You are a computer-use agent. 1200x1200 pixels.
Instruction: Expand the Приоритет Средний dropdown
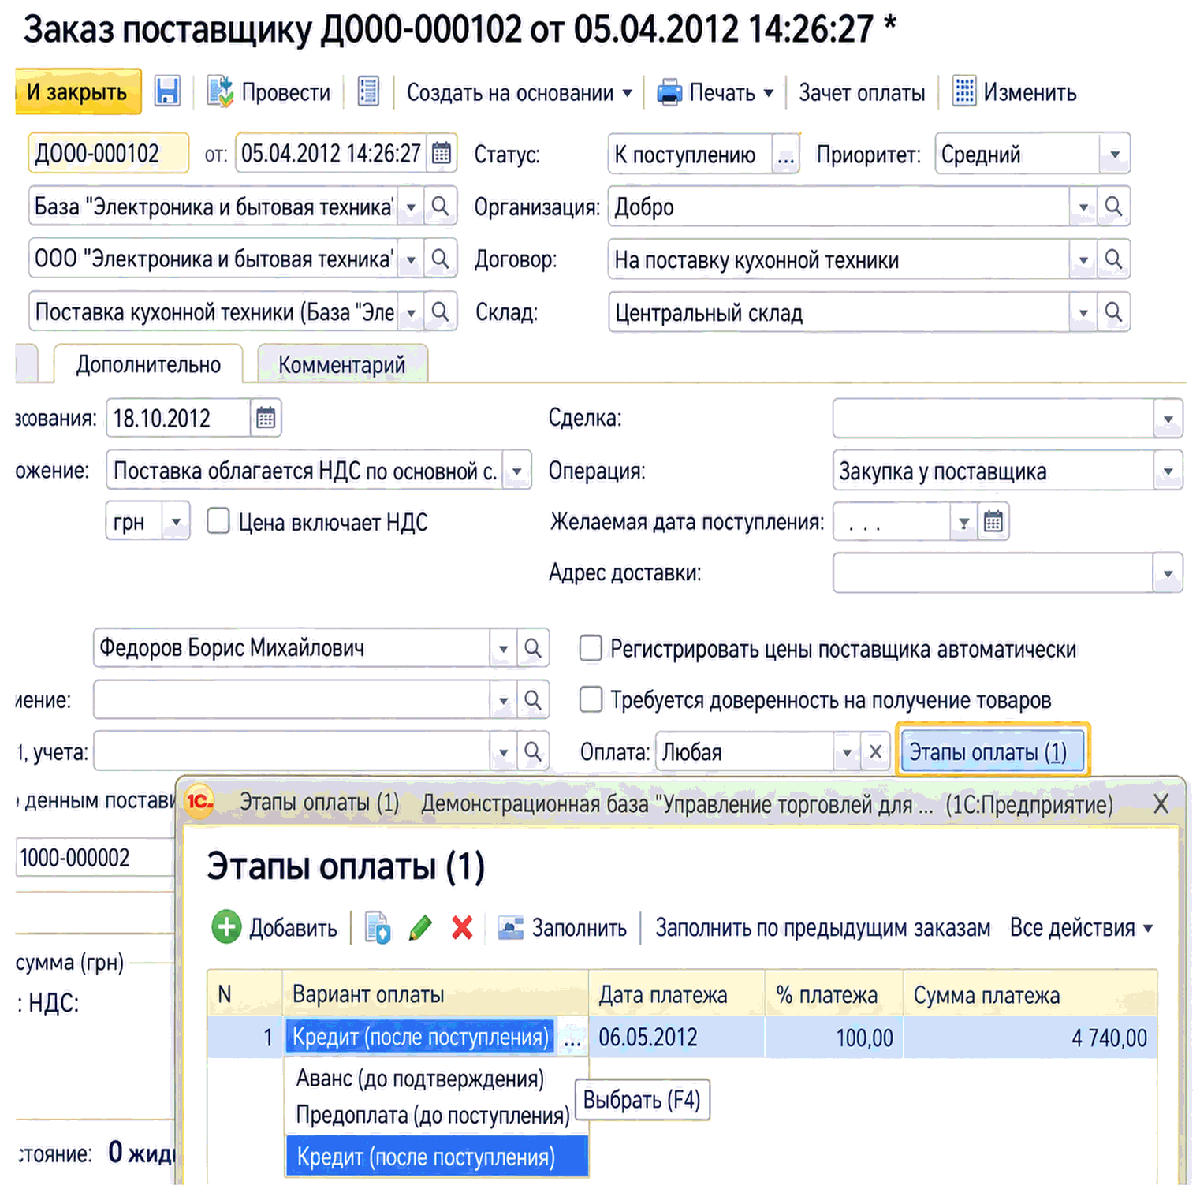[1114, 155]
